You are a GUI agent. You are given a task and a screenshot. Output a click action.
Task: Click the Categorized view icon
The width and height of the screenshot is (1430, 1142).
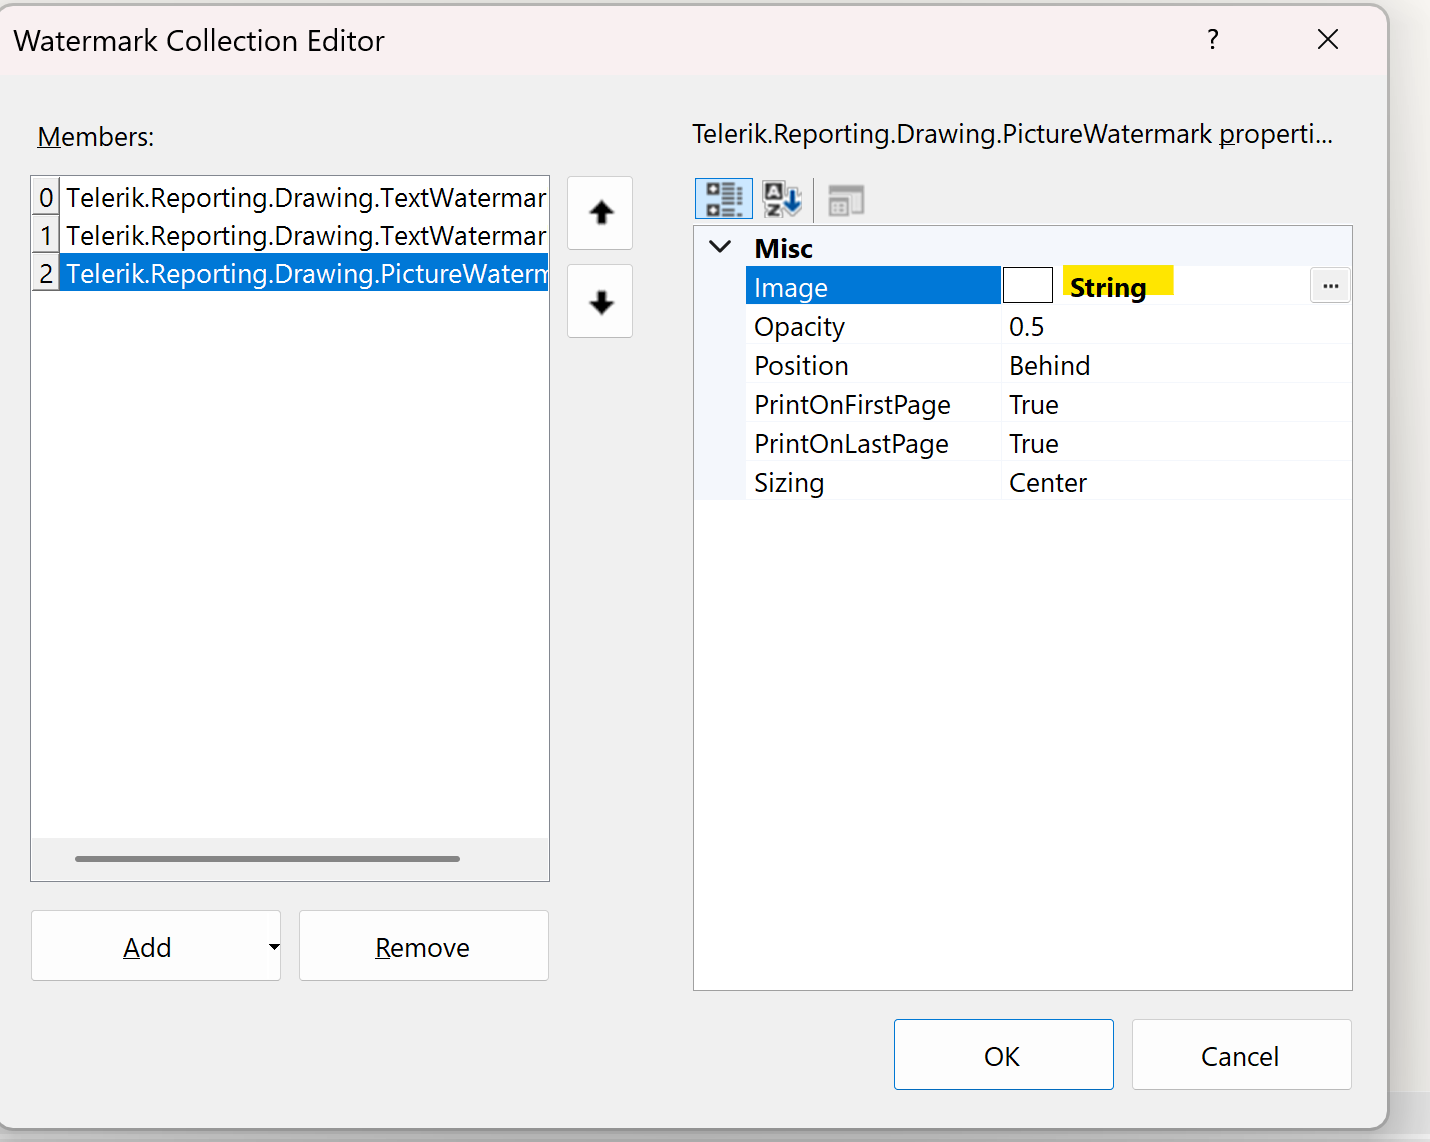(x=723, y=199)
